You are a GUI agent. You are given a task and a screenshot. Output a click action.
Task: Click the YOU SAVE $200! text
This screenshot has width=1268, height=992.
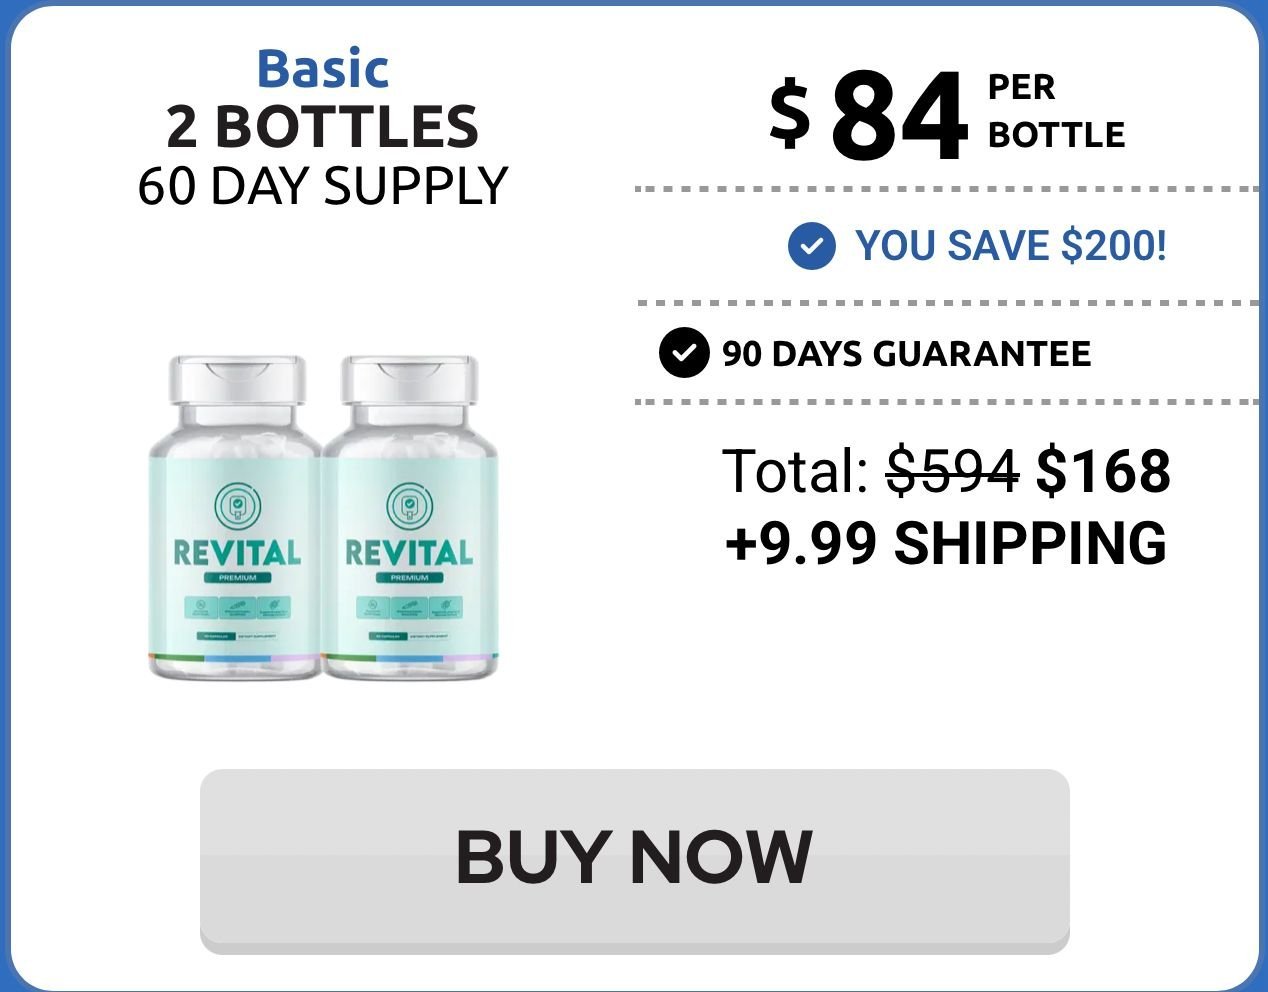click(x=1011, y=246)
